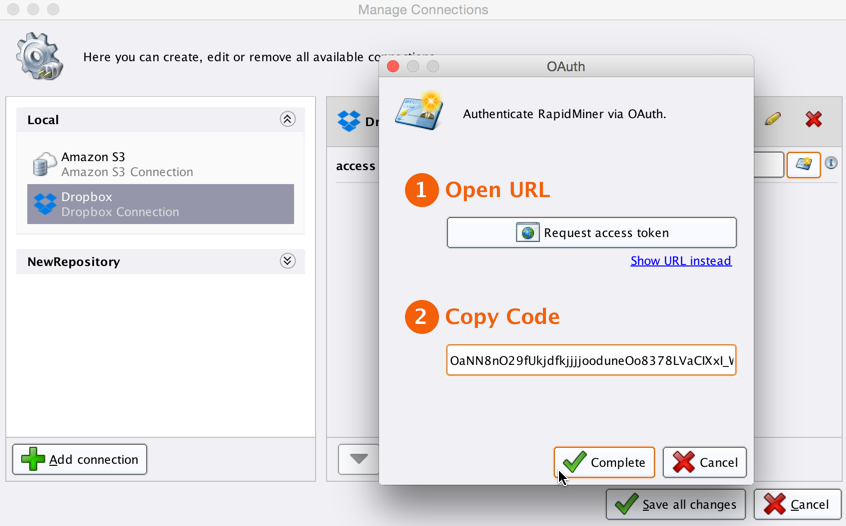Close the OAuth dialog with the red button

(x=393, y=66)
